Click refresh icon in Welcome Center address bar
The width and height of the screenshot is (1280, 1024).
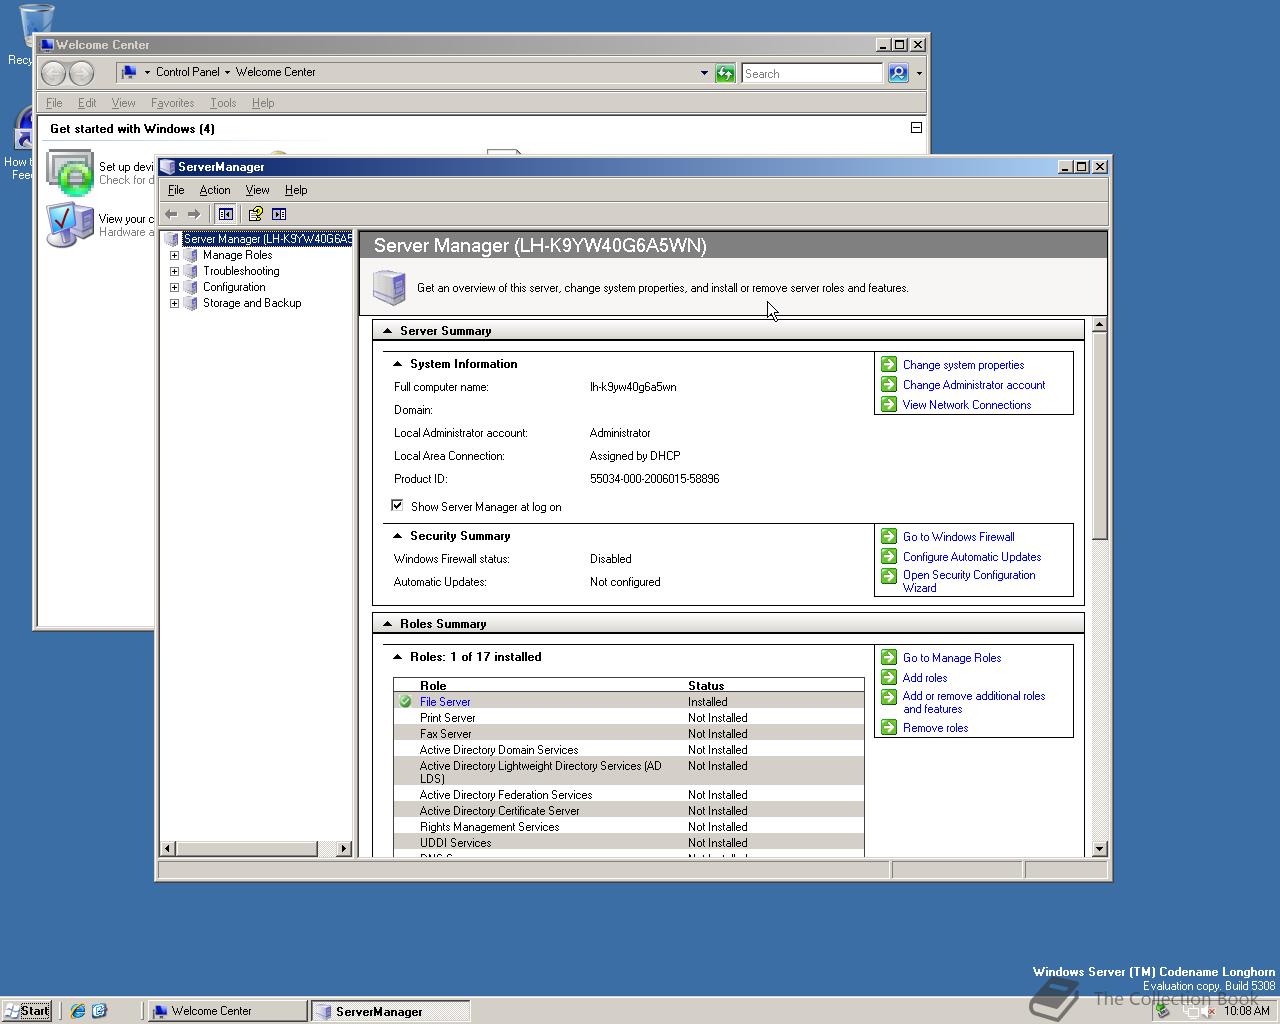point(725,73)
